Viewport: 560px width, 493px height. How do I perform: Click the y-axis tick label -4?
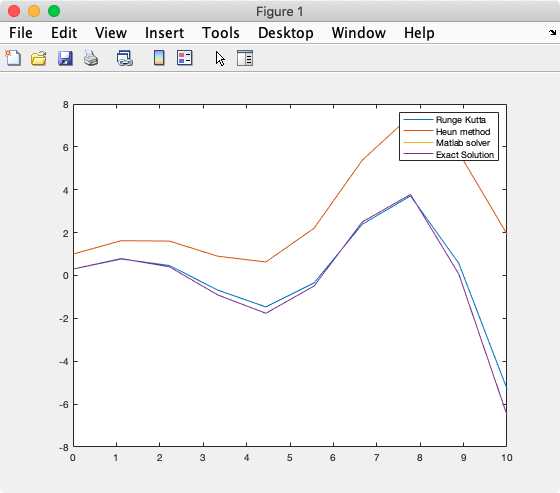pos(64,362)
